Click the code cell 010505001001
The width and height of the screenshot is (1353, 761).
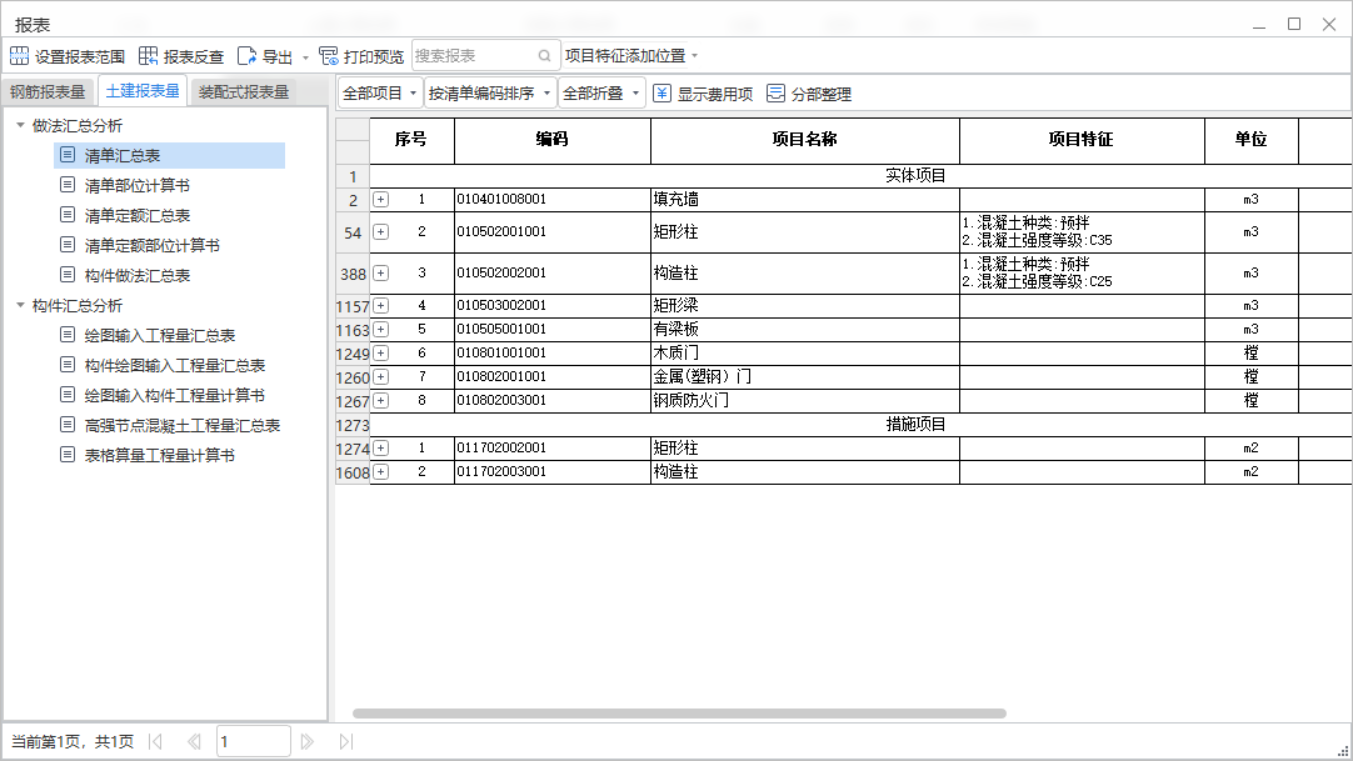(552, 329)
